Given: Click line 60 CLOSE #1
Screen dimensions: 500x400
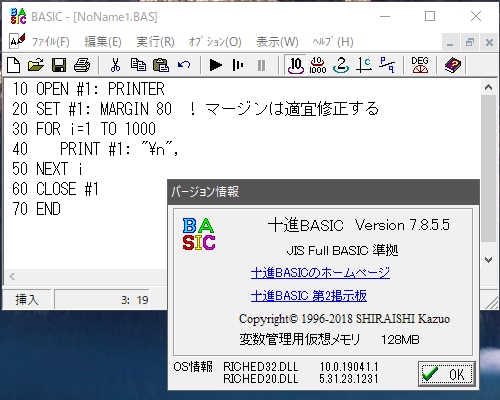Looking at the screenshot, I should pos(55,189).
